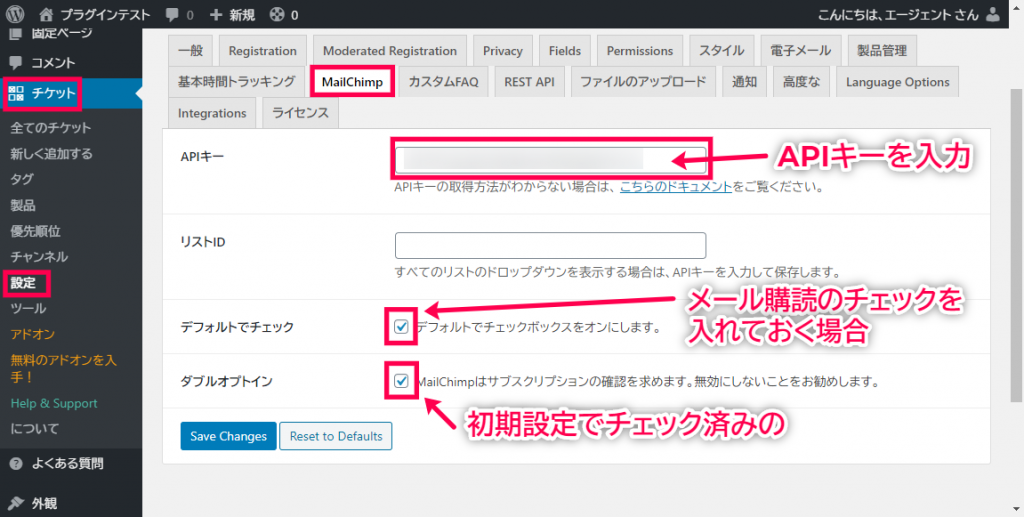
Task: Focus the APIキー input field
Action: click(x=551, y=159)
